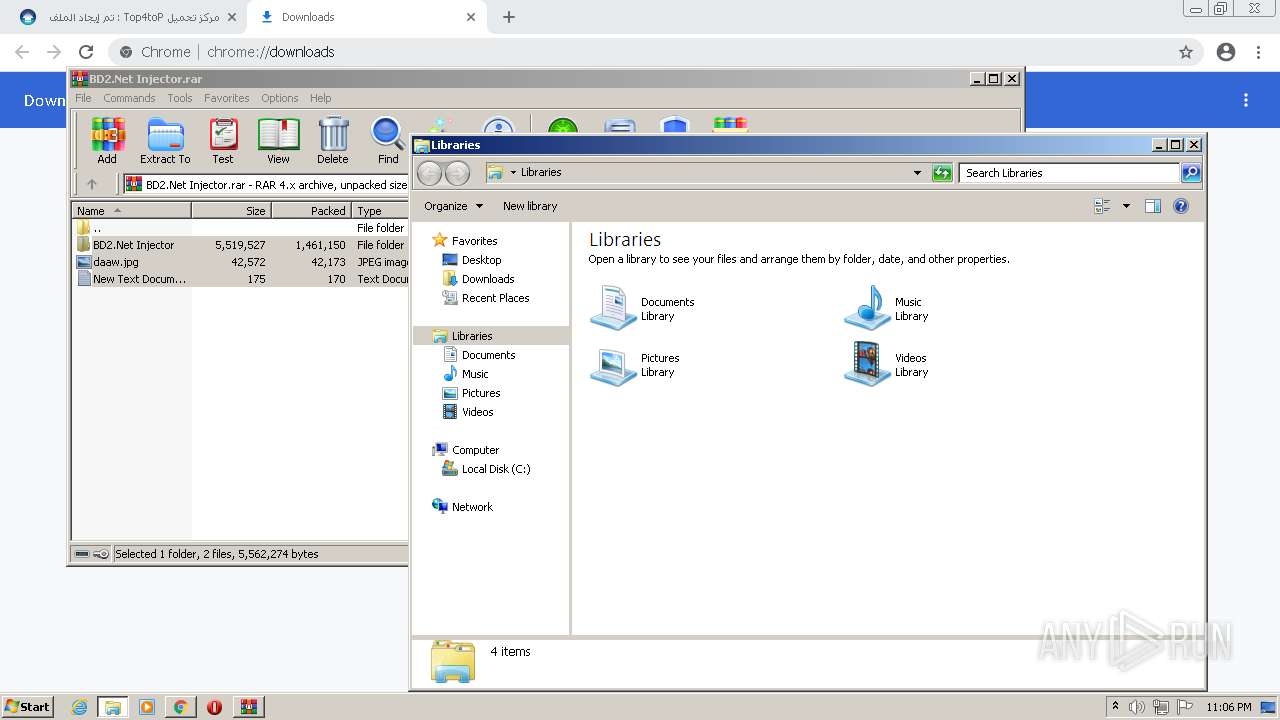
Task: Click the Delete trash icon in WinRAR
Action: [x=333, y=140]
